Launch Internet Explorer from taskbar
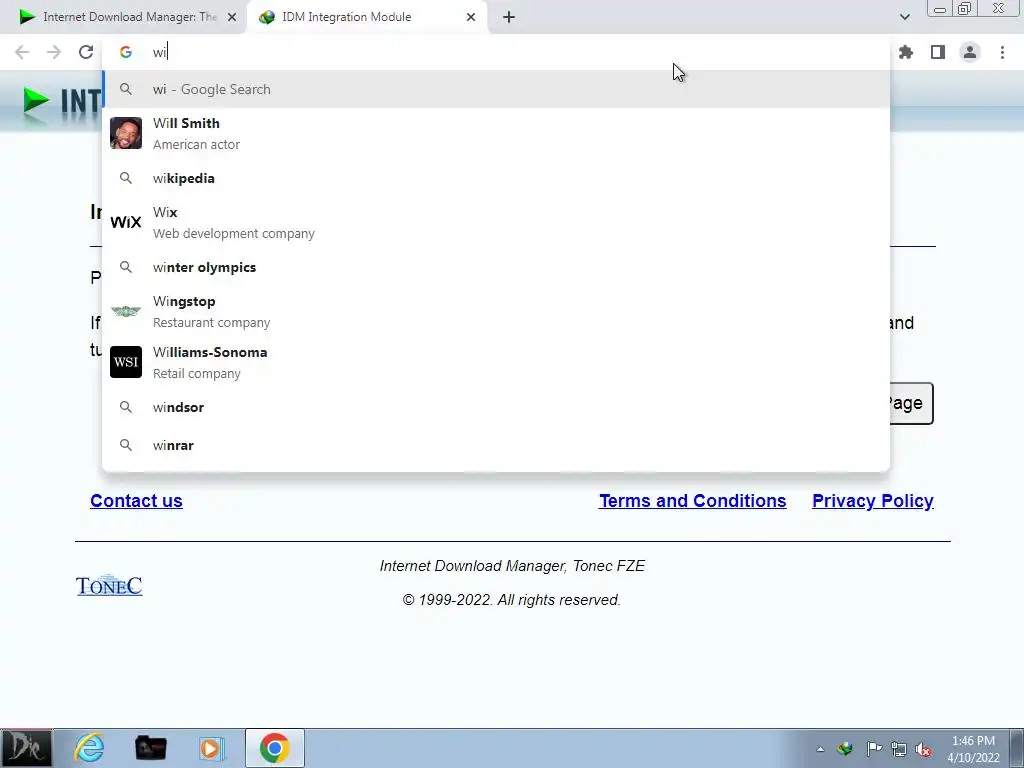Image resolution: width=1024 pixels, height=768 pixels. pyautogui.click(x=89, y=748)
